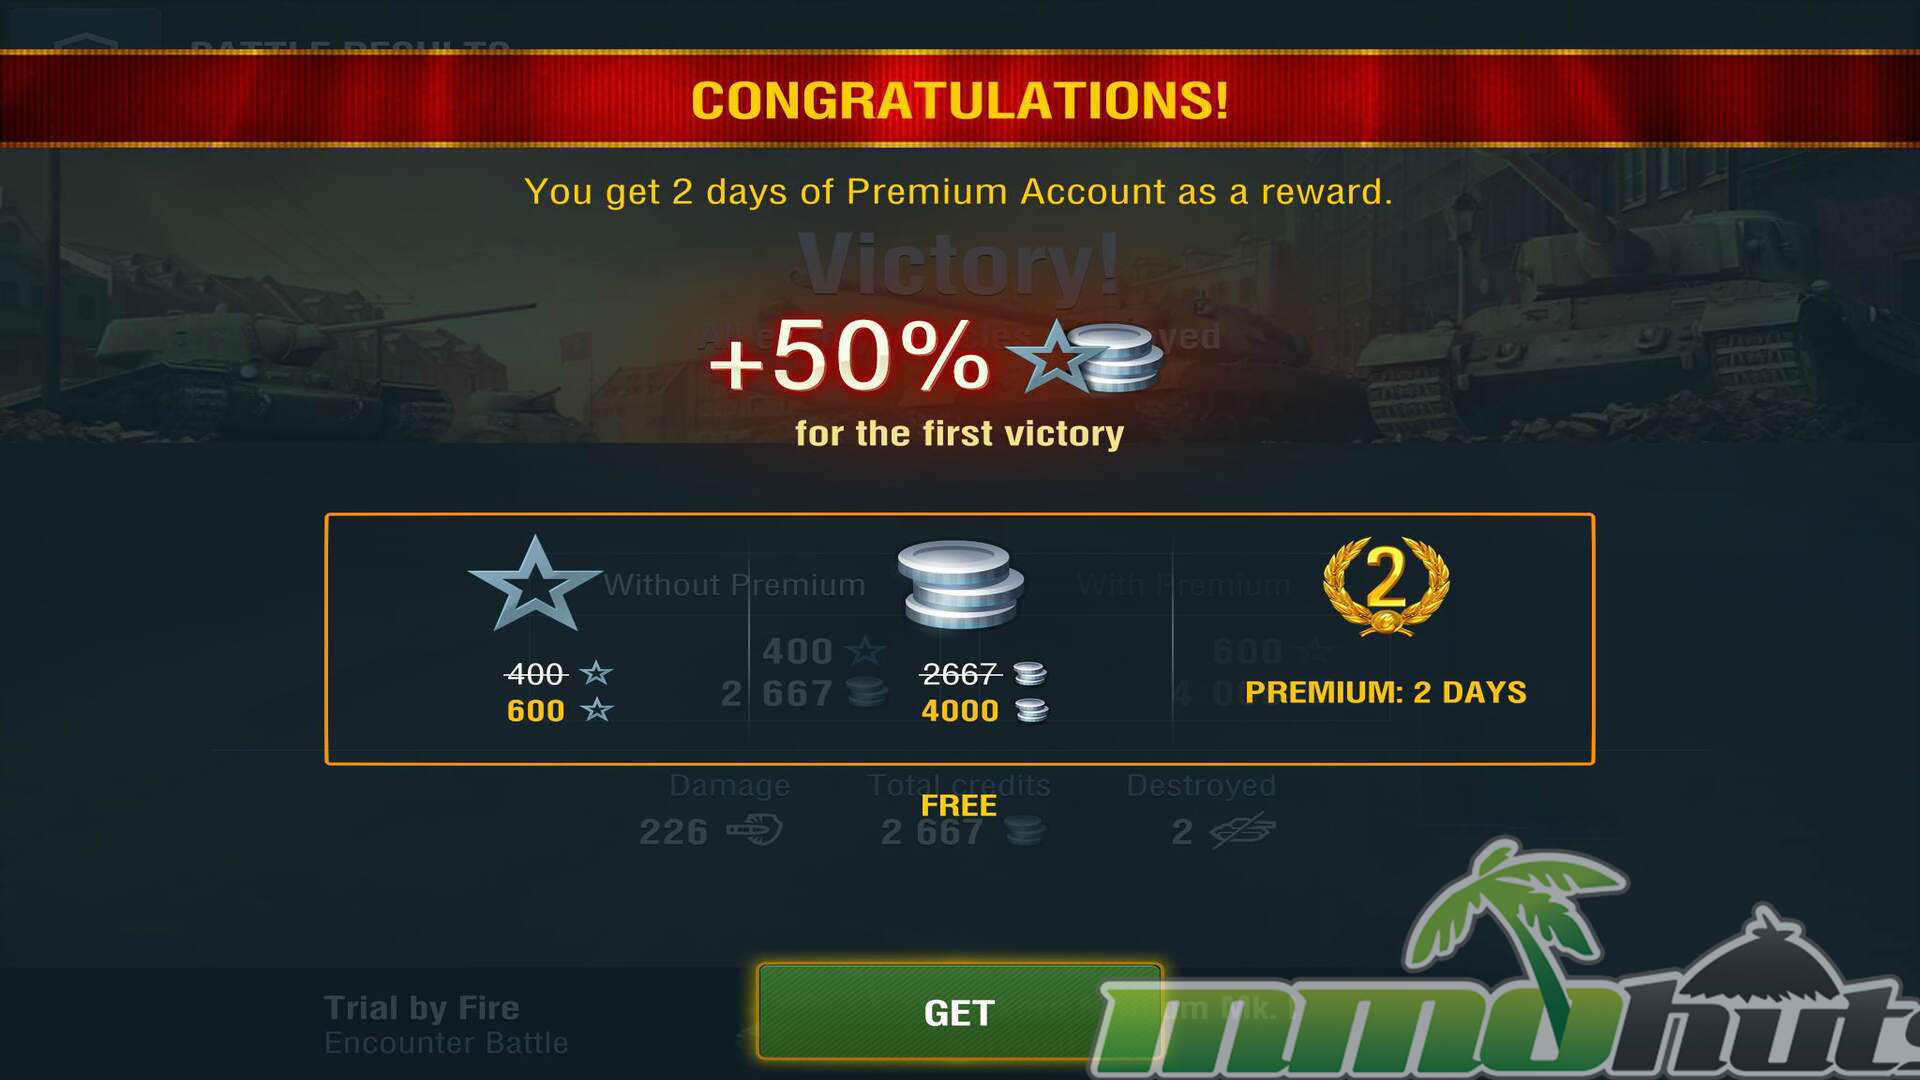Click the gold laurel wreath premium badge
1920x1080 pixels.
[x=1386, y=587]
